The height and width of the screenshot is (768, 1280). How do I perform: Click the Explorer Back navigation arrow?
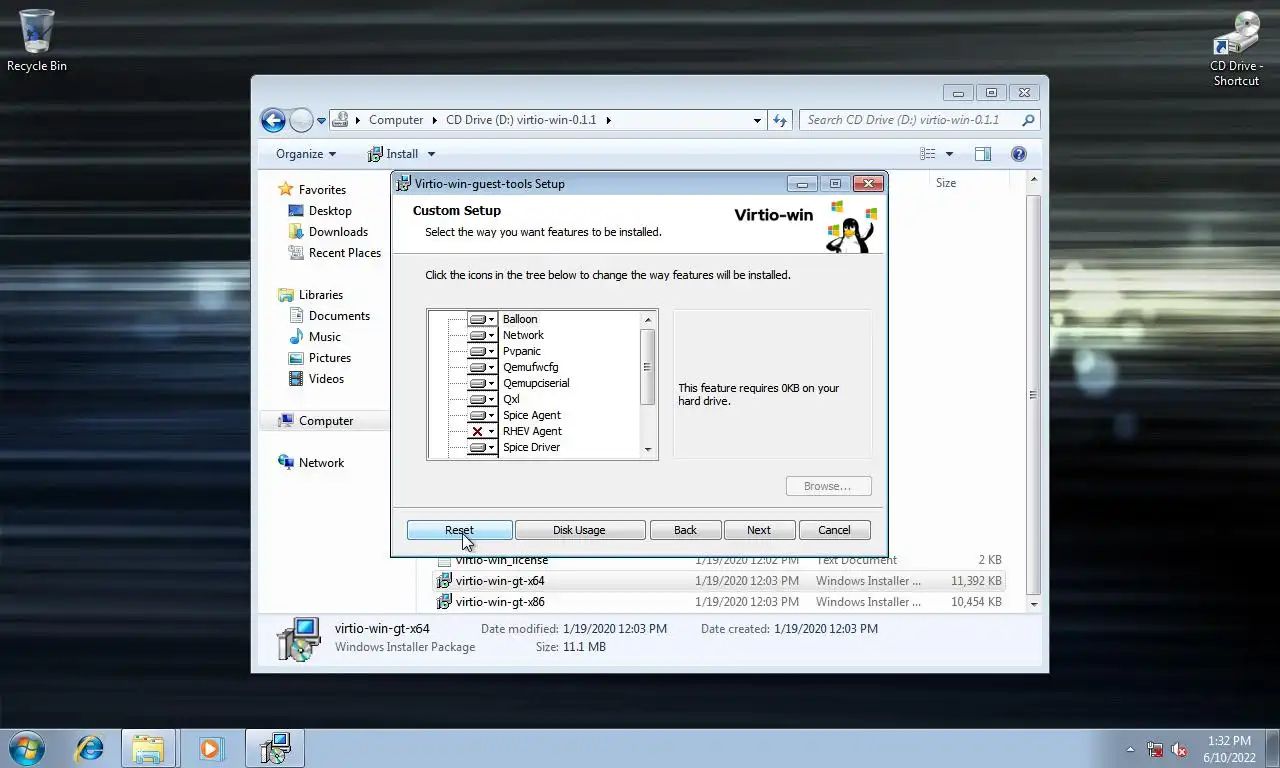tap(273, 120)
